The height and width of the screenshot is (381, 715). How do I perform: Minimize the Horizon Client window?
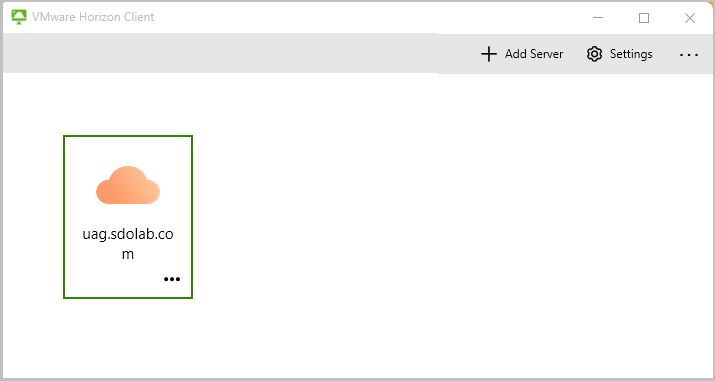598,18
